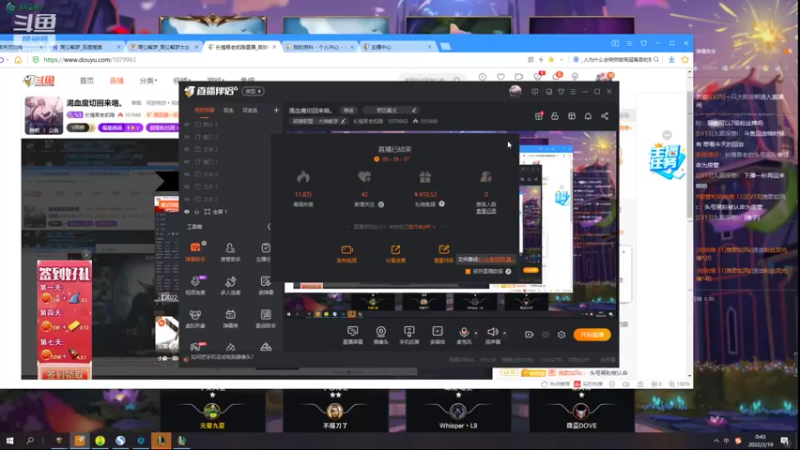Open the 视频连麦 tool icon
Screen dimensions: 800x450
pos(195,285)
